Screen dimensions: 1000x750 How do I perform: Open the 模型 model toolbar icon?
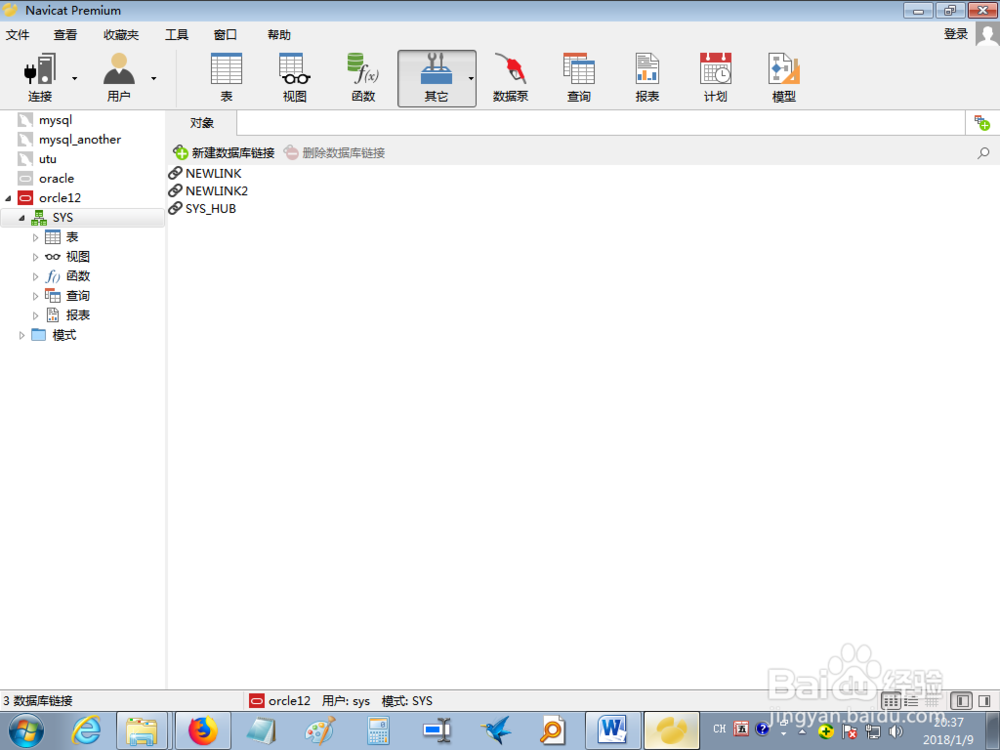784,78
